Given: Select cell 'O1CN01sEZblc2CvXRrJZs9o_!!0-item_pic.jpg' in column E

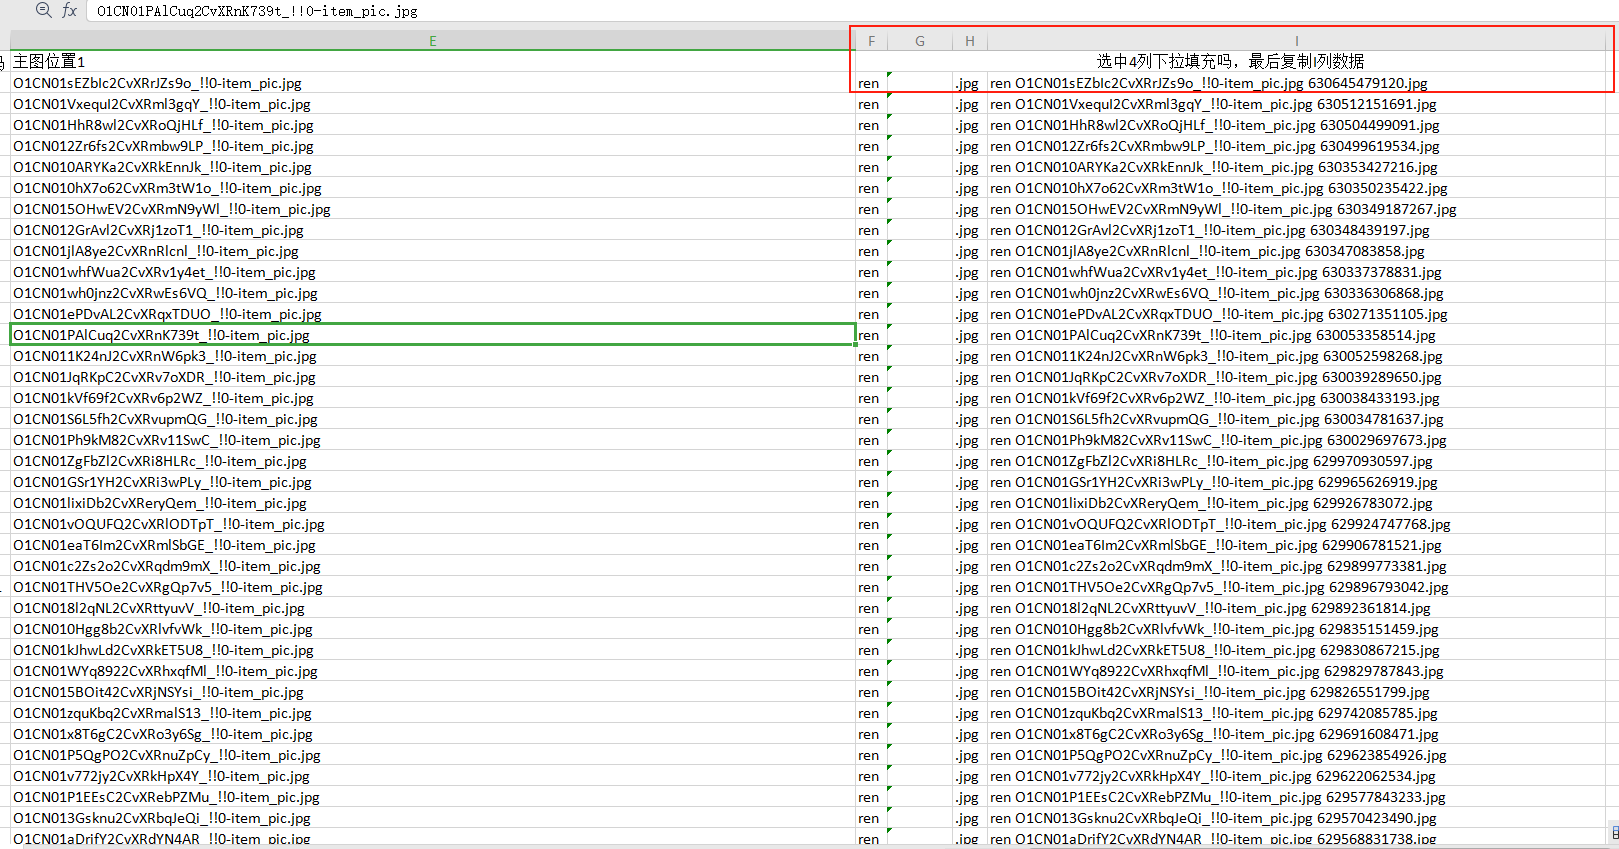Looking at the screenshot, I should (432, 83).
